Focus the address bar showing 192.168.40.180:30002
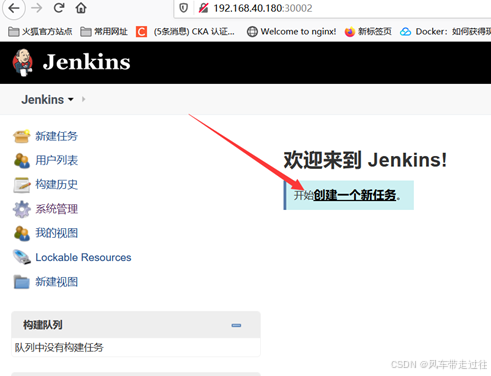491x376 pixels. [333, 8]
